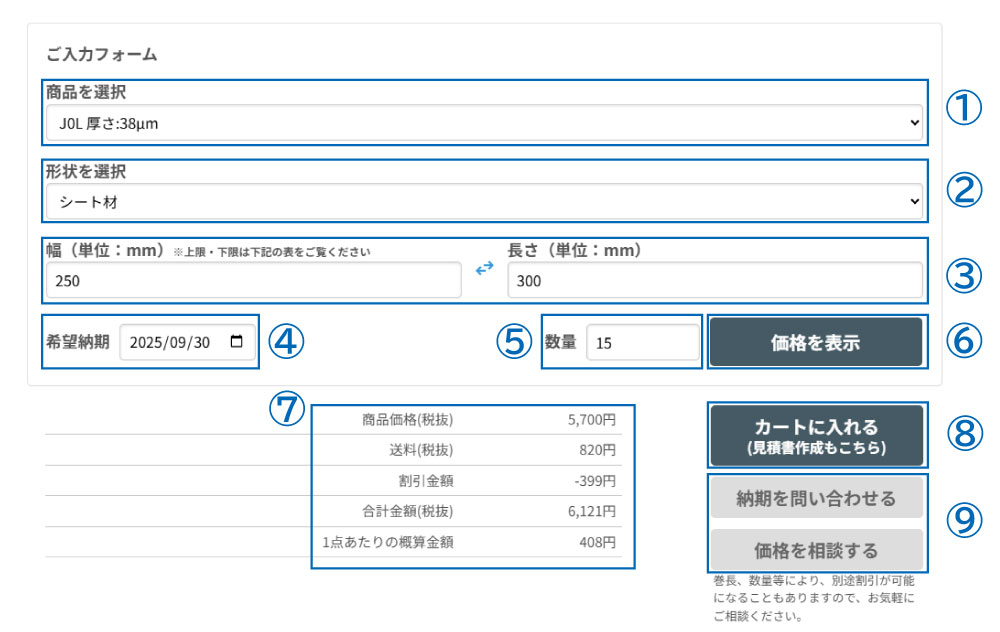
Task: Click the 価格を表示 button
Action: click(x=816, y=341)
